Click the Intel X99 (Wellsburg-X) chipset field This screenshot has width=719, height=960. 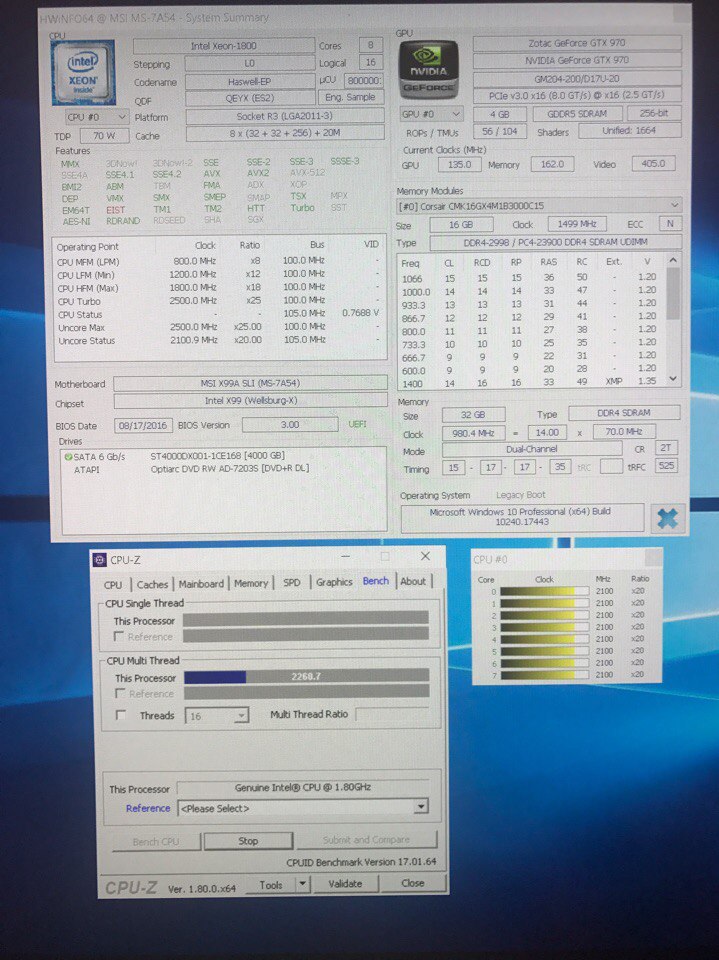click(250, 401)
